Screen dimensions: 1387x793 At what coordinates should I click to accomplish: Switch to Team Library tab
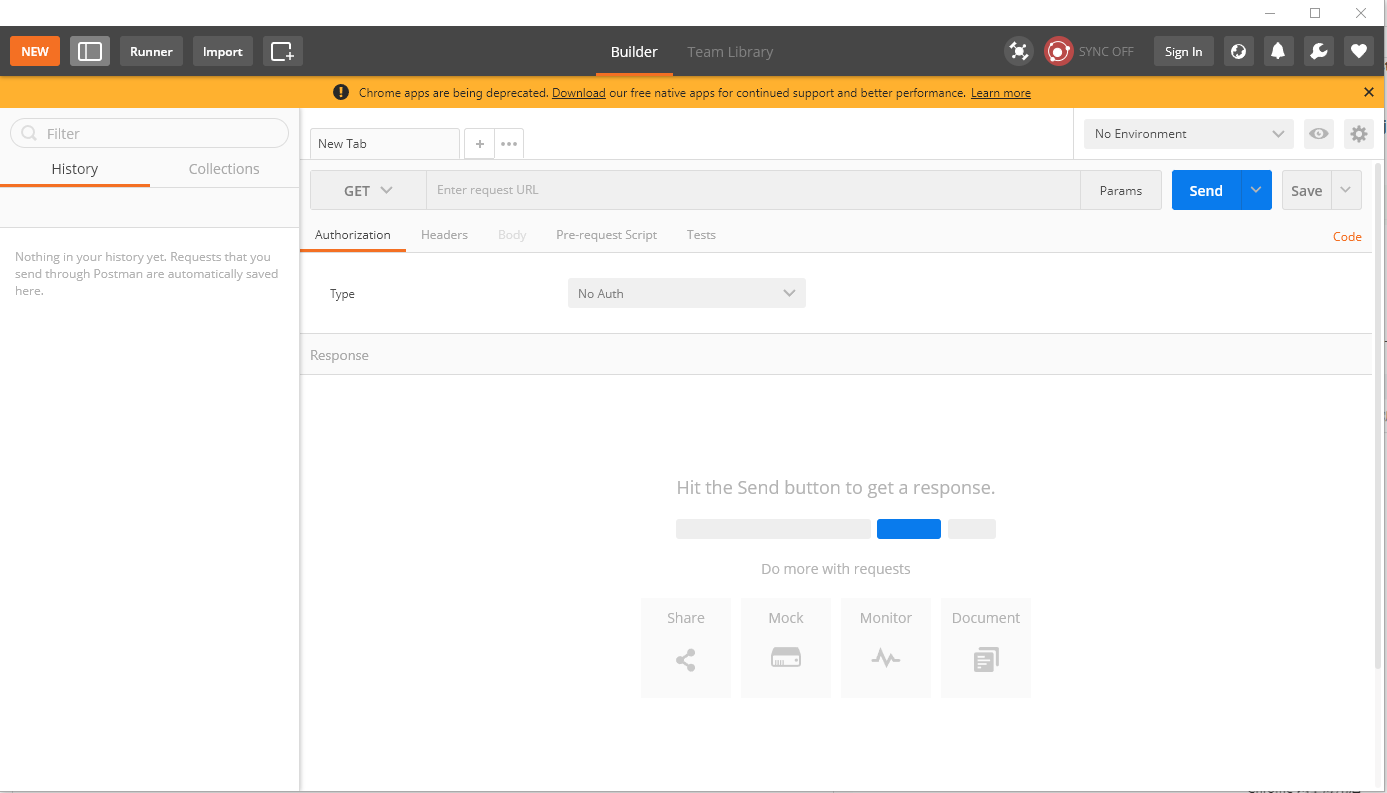point(730,52)
